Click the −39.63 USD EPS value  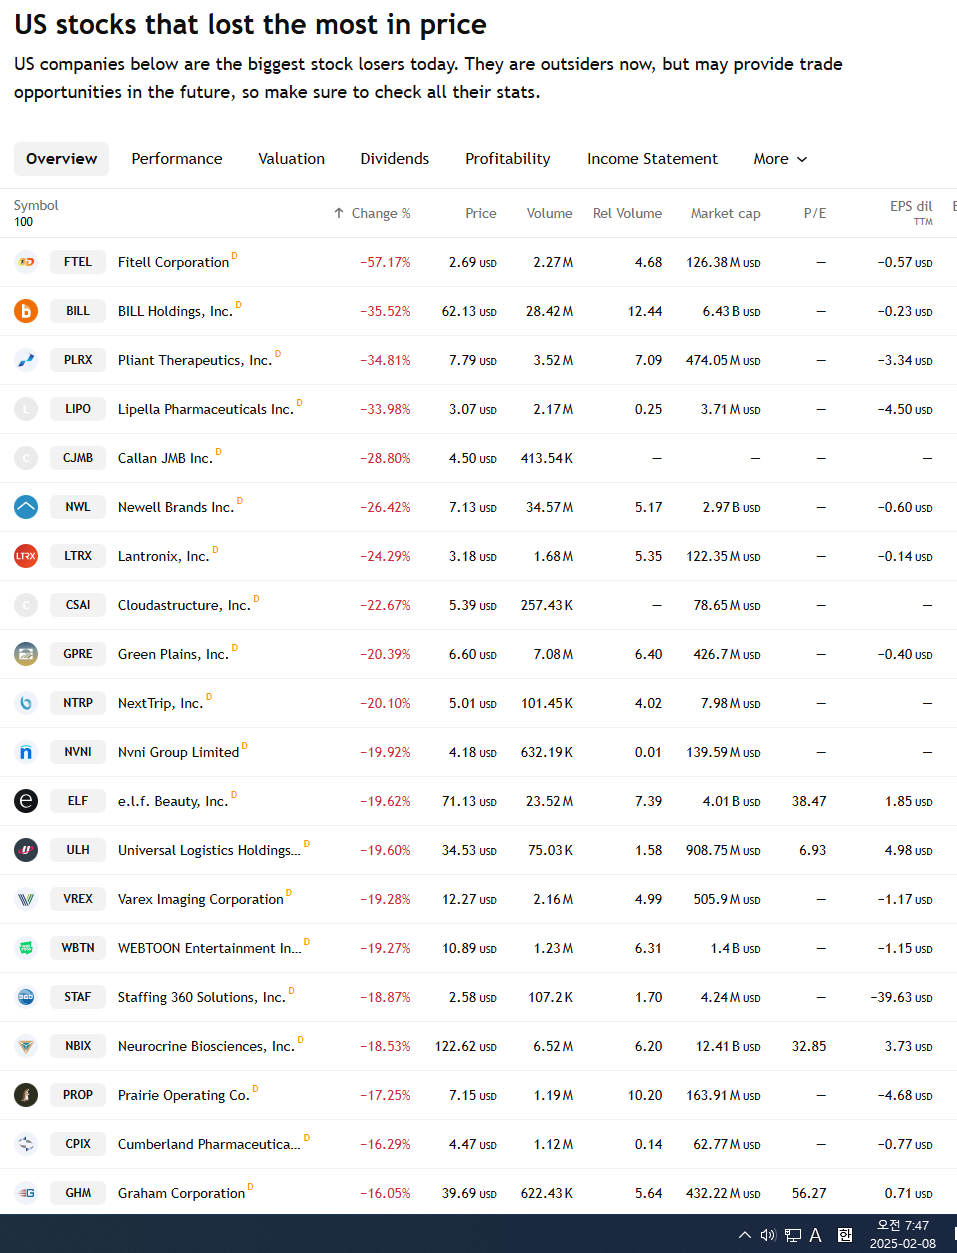pos(901,997)
